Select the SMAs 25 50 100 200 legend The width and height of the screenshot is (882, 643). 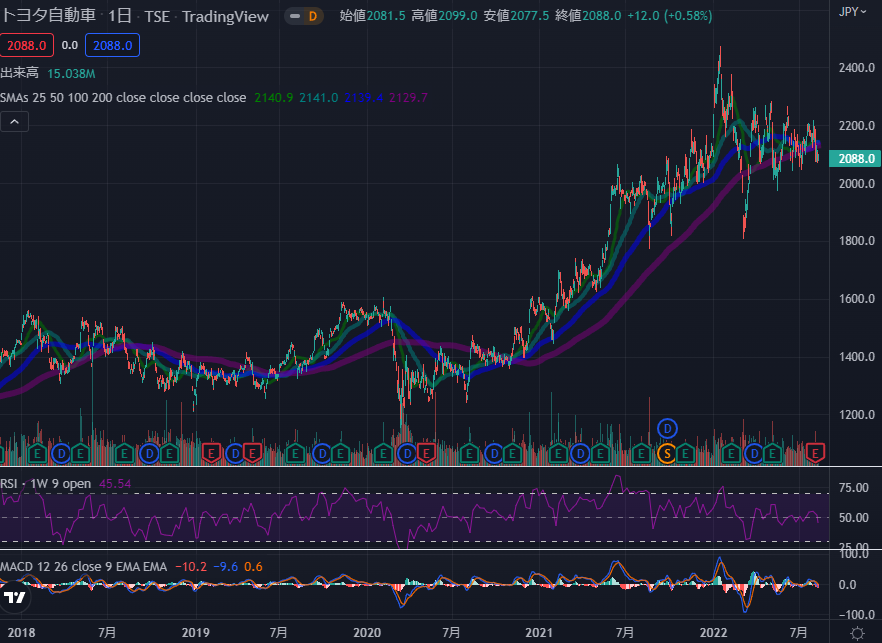click(x=123, y=97)
